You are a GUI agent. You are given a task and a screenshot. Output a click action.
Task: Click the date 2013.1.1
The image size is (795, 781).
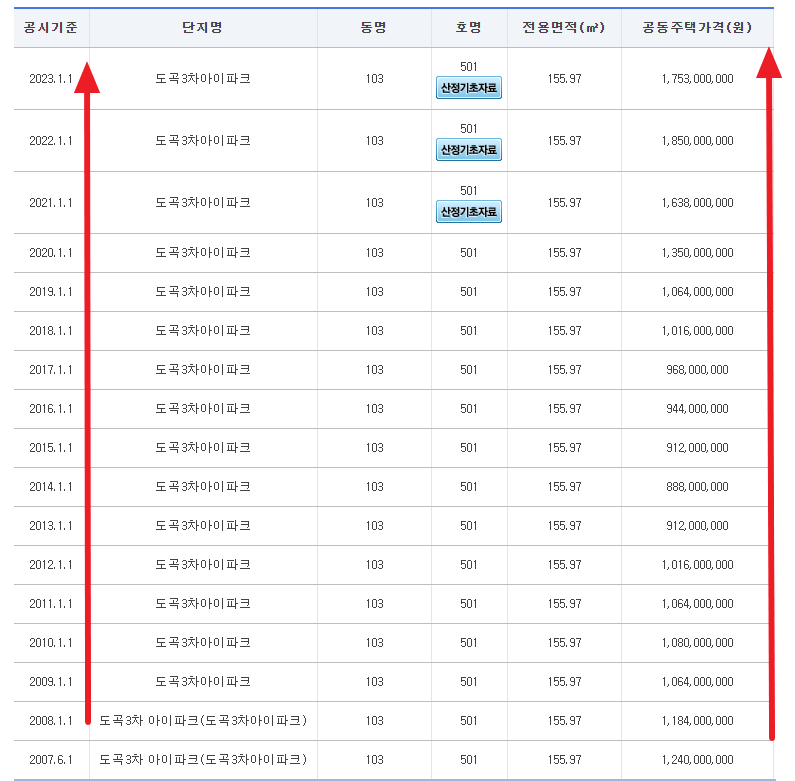click(51, 526)
